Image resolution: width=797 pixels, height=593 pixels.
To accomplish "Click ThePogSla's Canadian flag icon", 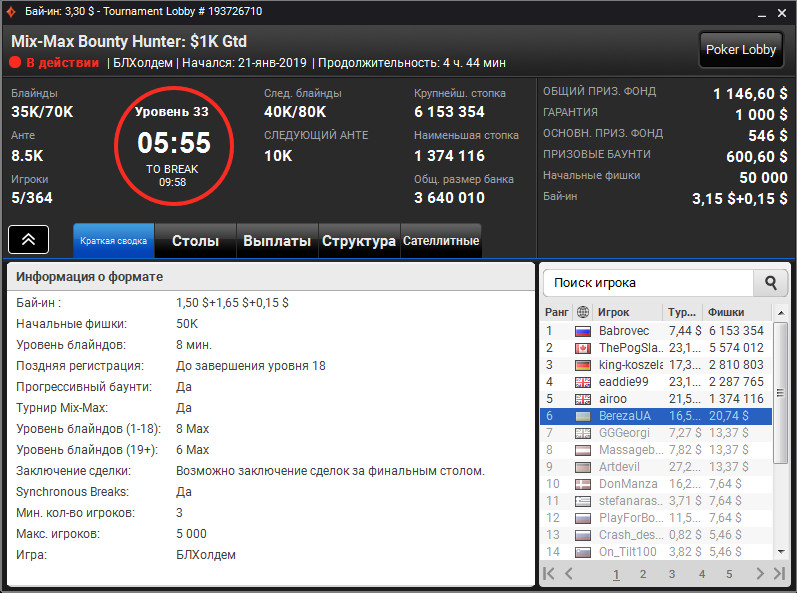I will (583, 349).
